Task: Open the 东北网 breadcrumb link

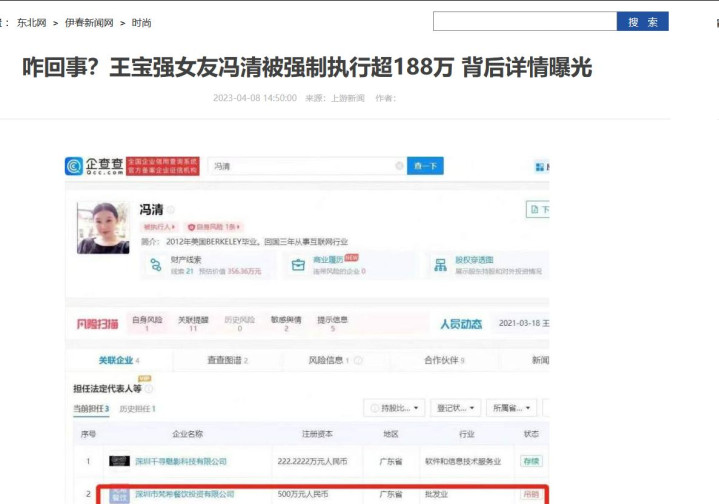Action: pos(32,23)
